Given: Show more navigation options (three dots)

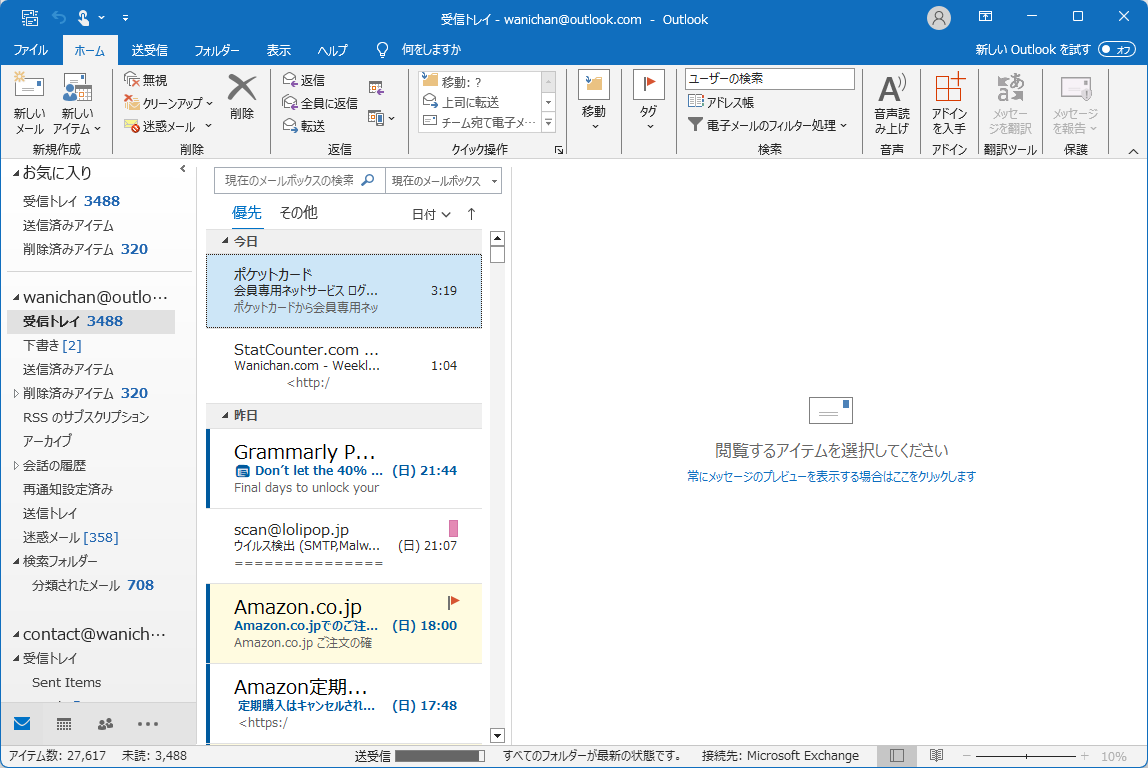Looking at the screenshot, I should 148,724.
